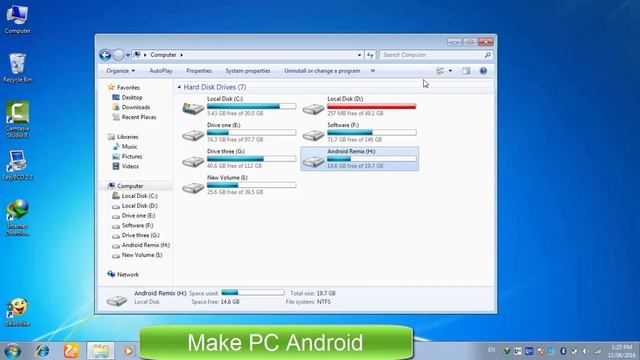Select Software (F:) drive icon

[x=313, y=135]
